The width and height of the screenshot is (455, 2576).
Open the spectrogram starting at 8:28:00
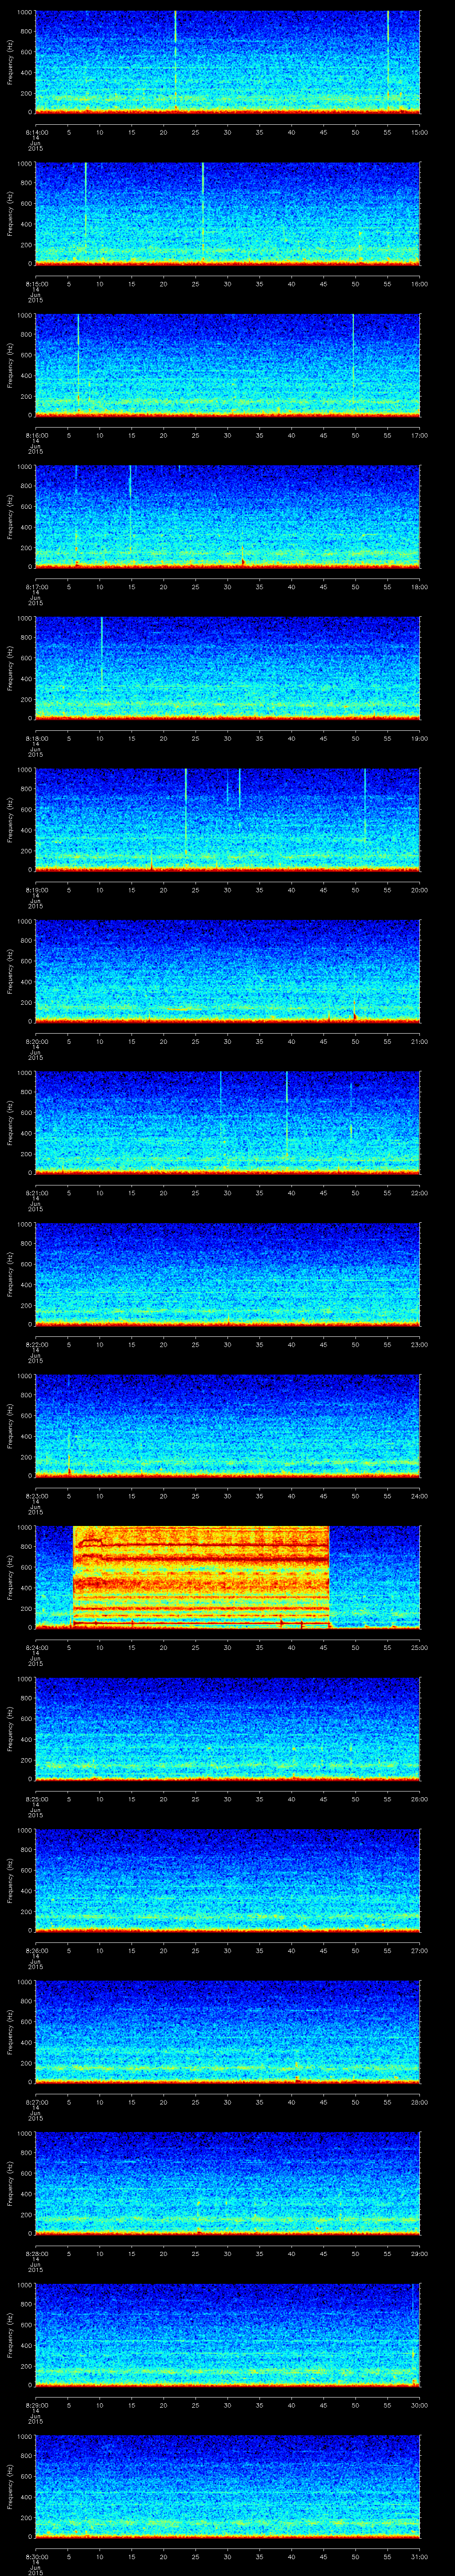click(x=227, y=2183)
